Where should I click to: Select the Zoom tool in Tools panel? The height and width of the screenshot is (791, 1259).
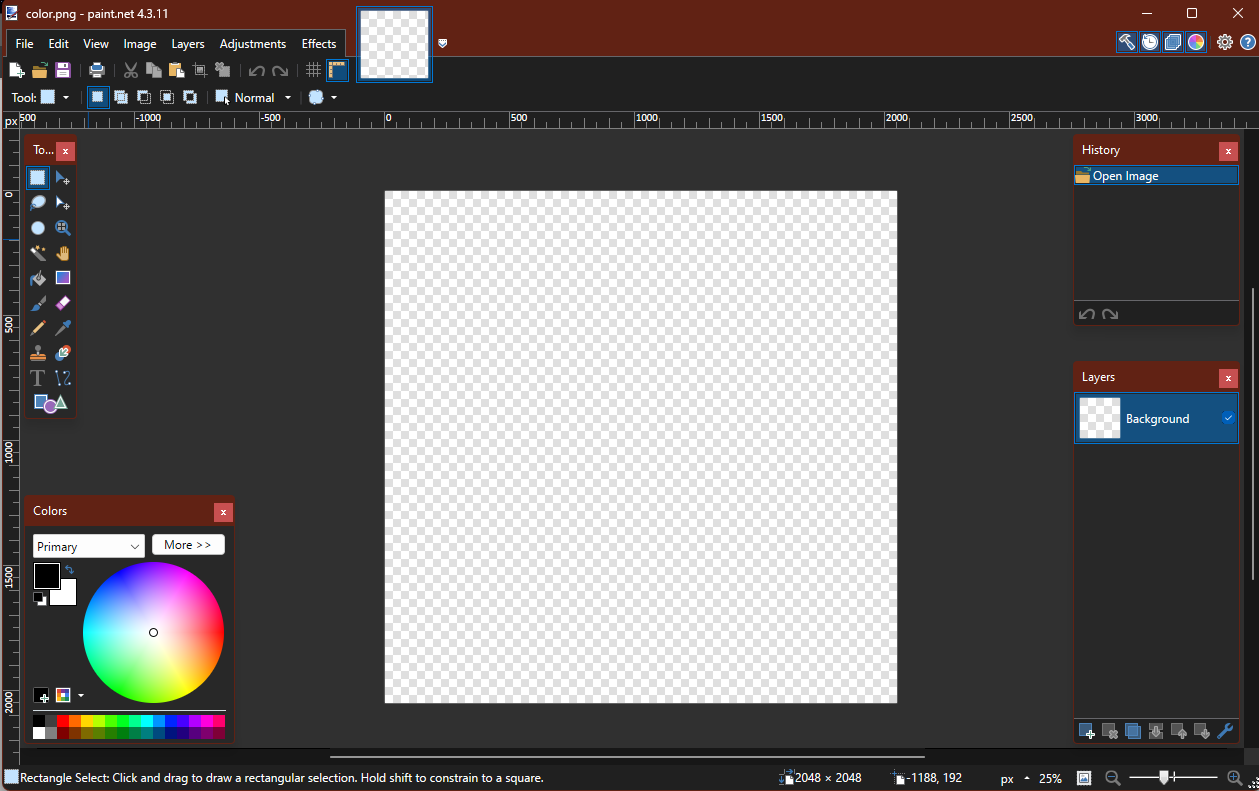(63, 228)
